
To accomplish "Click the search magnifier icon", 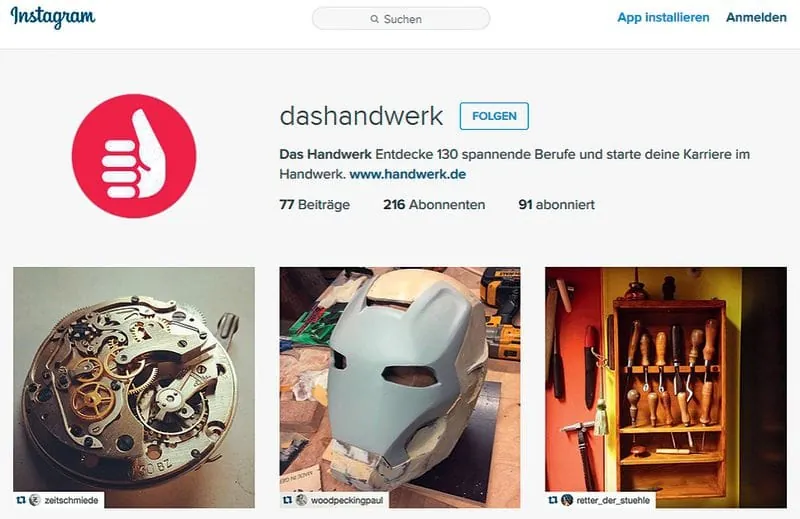I will coord(374,19).
